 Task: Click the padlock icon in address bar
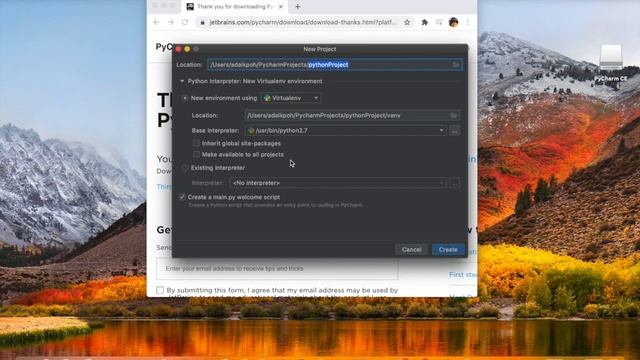coord(202,22)
